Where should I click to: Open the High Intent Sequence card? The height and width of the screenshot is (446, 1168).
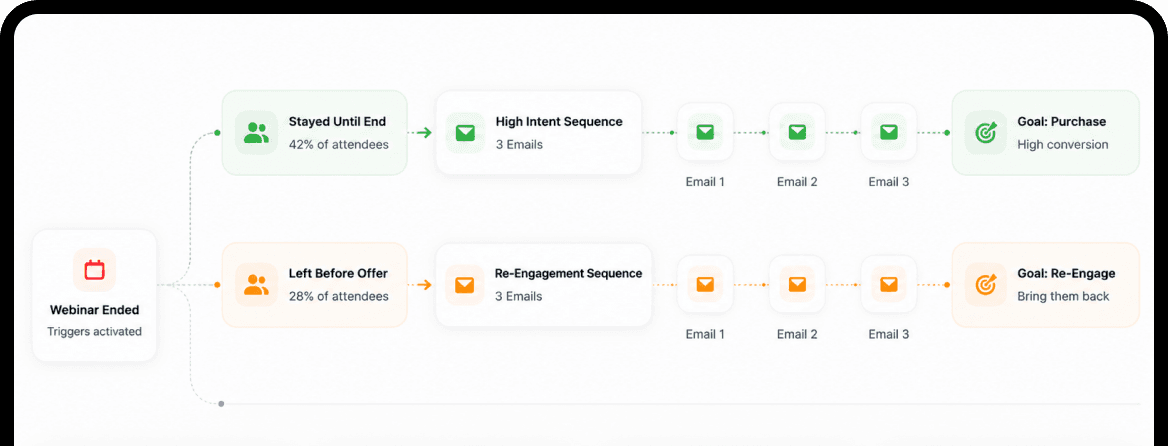click(539, 133)
